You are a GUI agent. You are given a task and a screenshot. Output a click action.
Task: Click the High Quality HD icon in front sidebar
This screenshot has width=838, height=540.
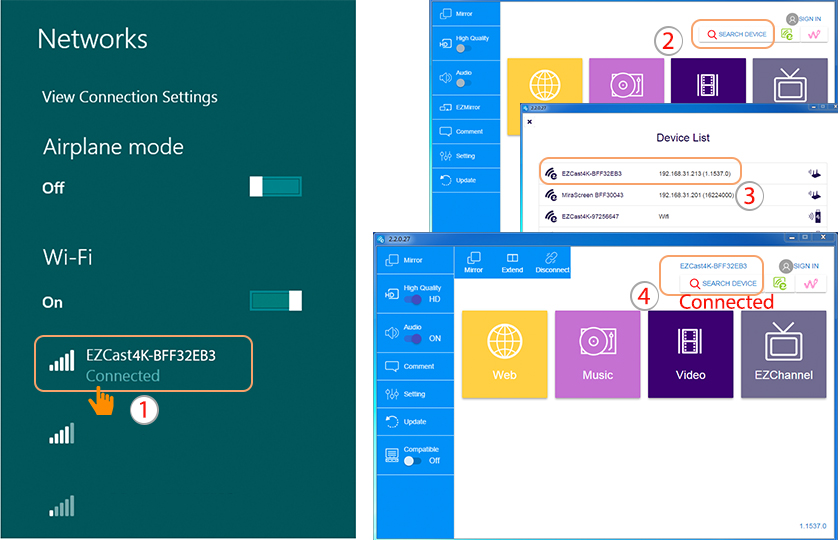point(392,294)
